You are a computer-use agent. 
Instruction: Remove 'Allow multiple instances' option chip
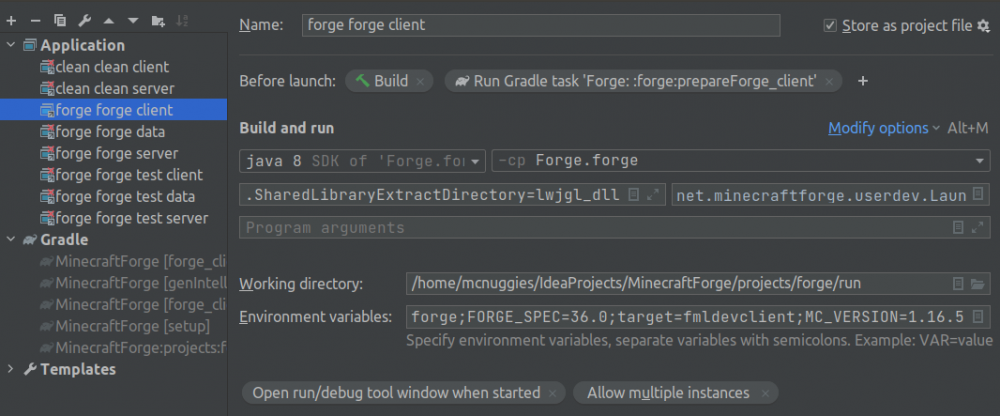click(x=765, y=394)
